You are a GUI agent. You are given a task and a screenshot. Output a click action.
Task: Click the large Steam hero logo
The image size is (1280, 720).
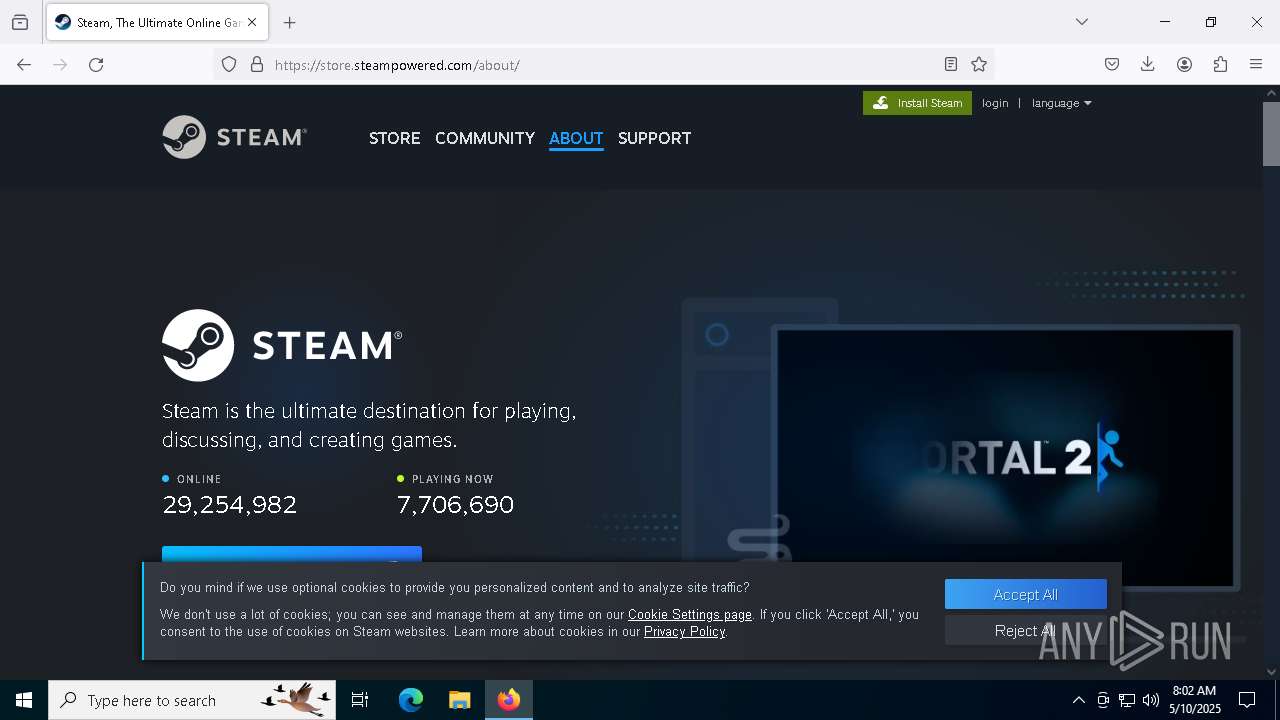[x=282, y=345]
